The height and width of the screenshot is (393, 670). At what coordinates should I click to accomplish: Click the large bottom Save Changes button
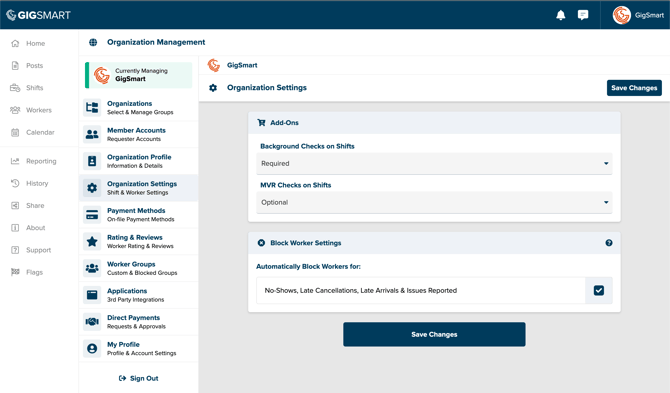point(434,334)
